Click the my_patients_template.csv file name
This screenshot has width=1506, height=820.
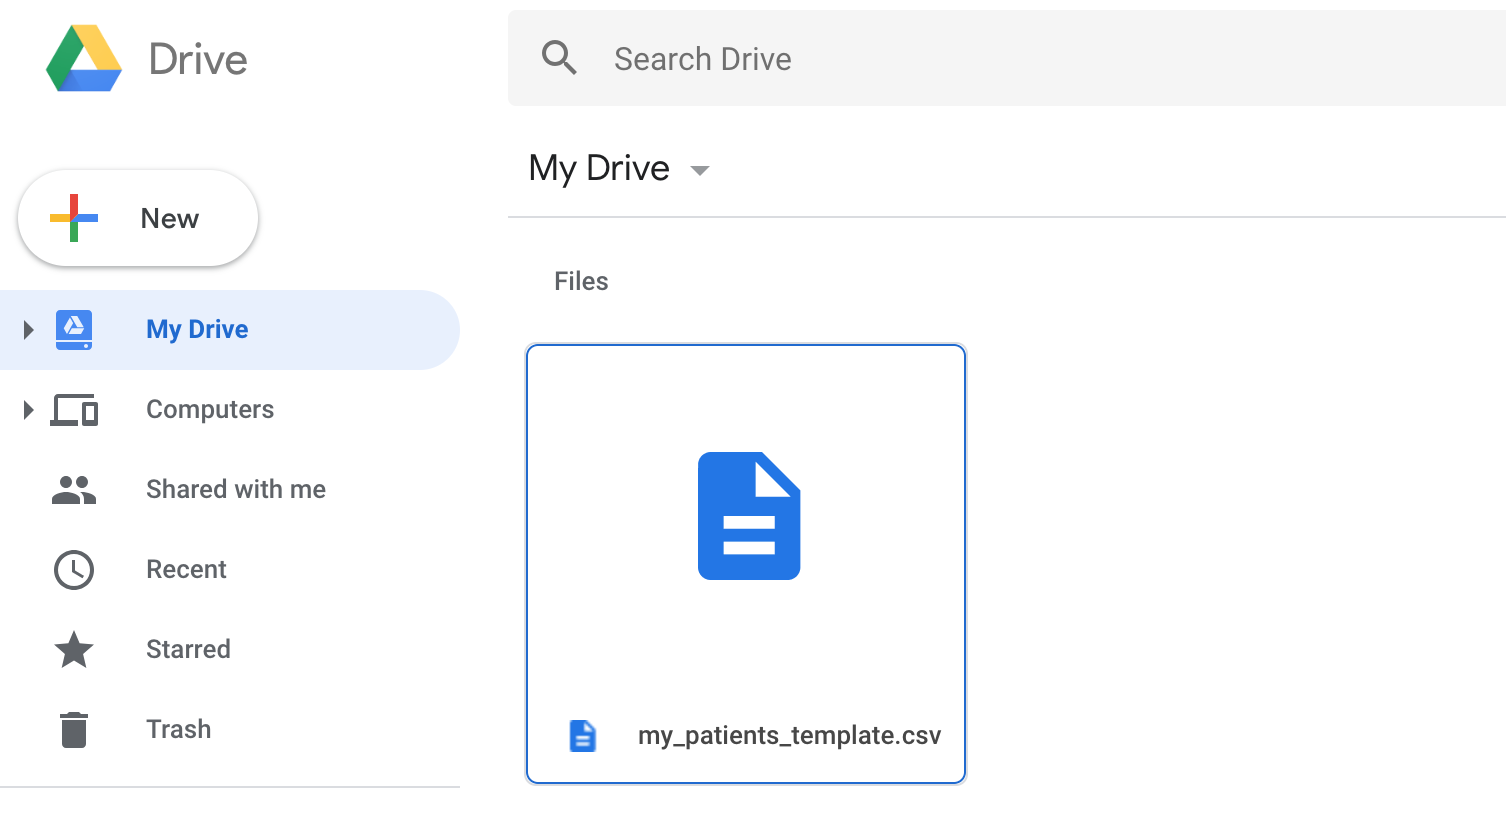(789, 736)
